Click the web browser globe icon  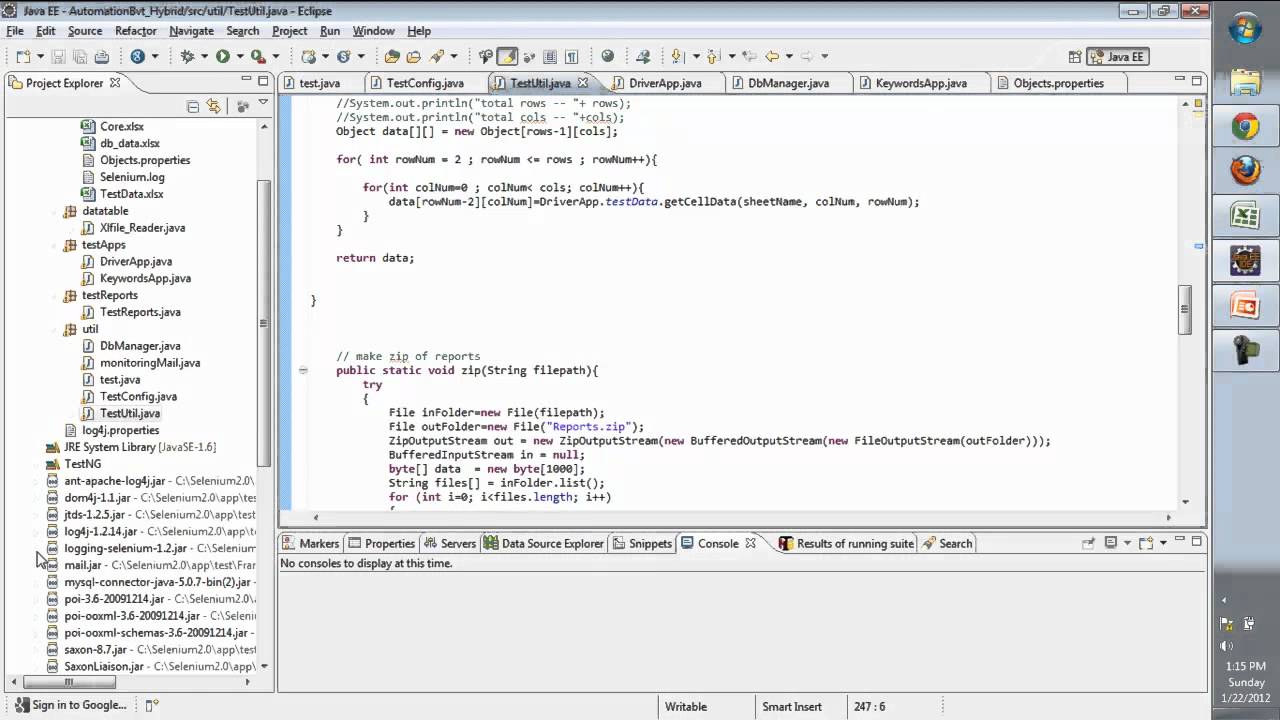(x=607, y=57)
